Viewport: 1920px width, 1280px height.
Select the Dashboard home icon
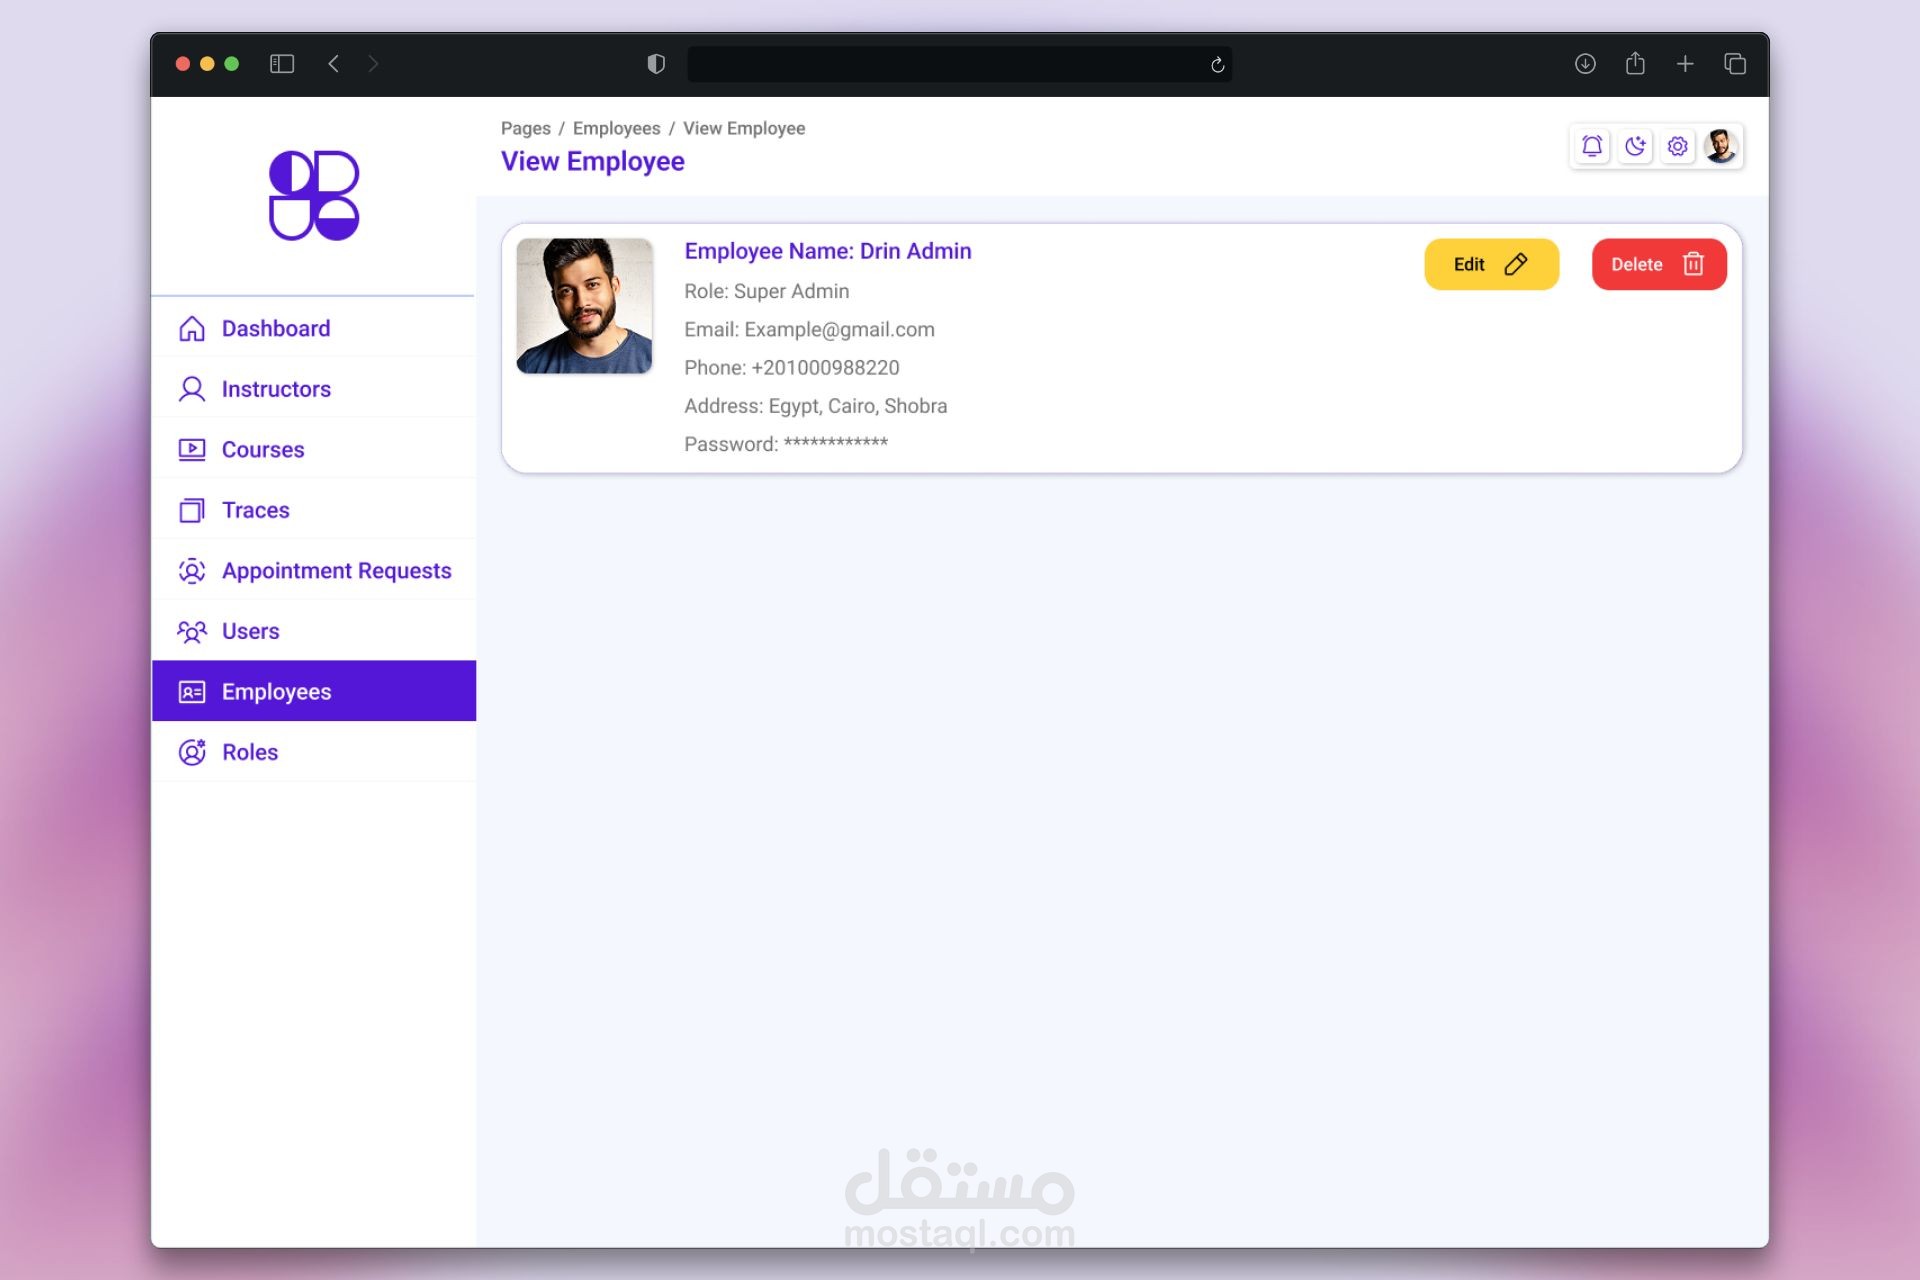coord(191,328)
